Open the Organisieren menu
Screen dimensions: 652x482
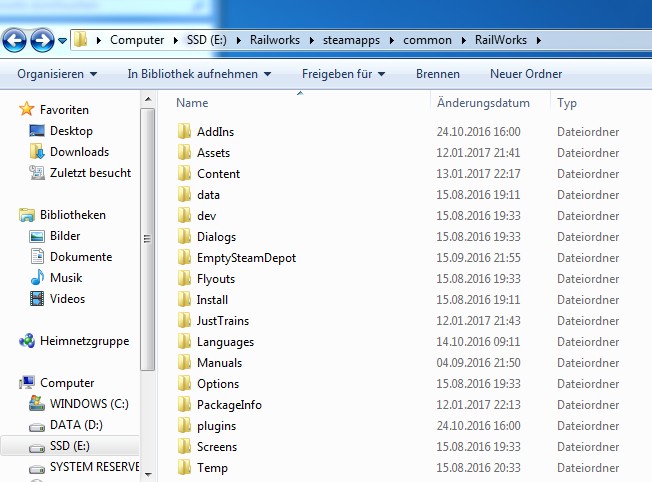click(57, 74)
